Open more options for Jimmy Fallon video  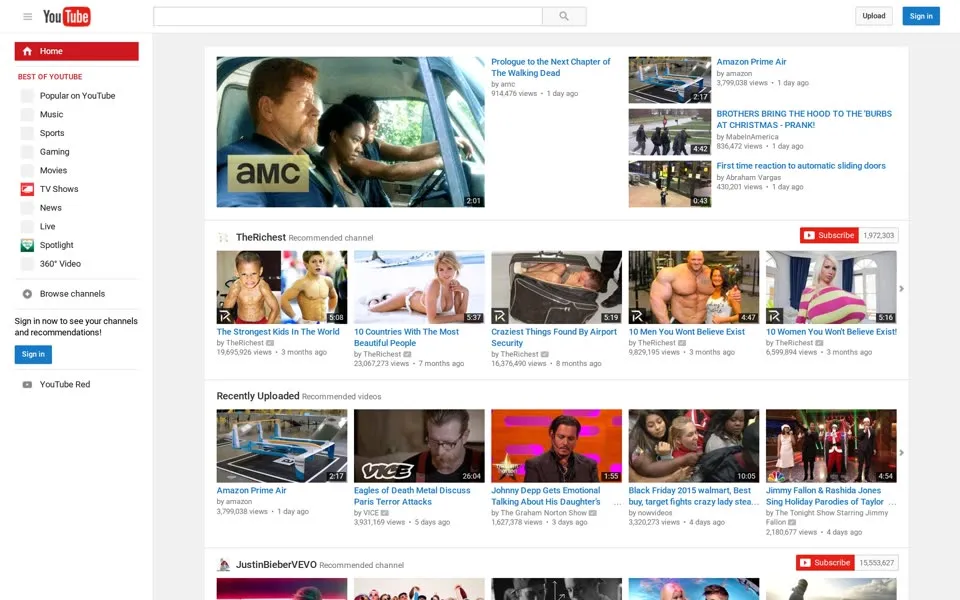coord(892,502)
